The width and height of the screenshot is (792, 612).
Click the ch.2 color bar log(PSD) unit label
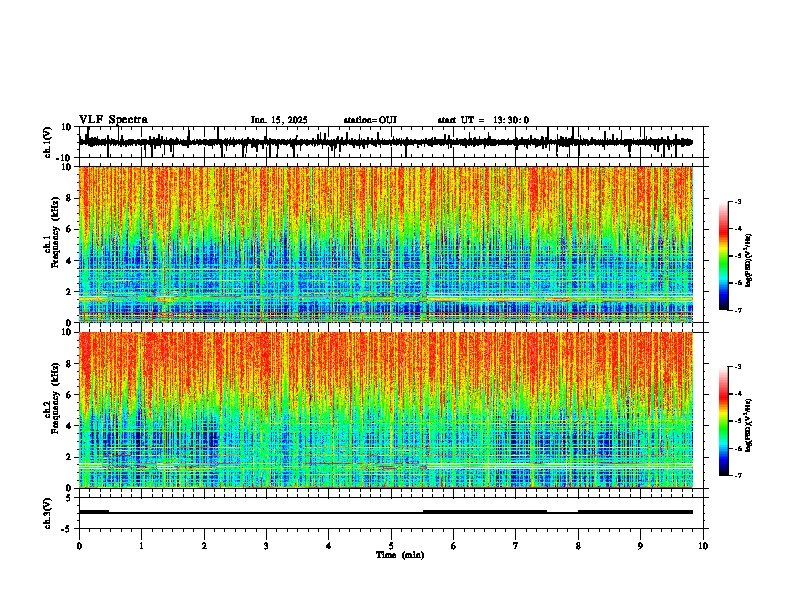coord(749,425)
